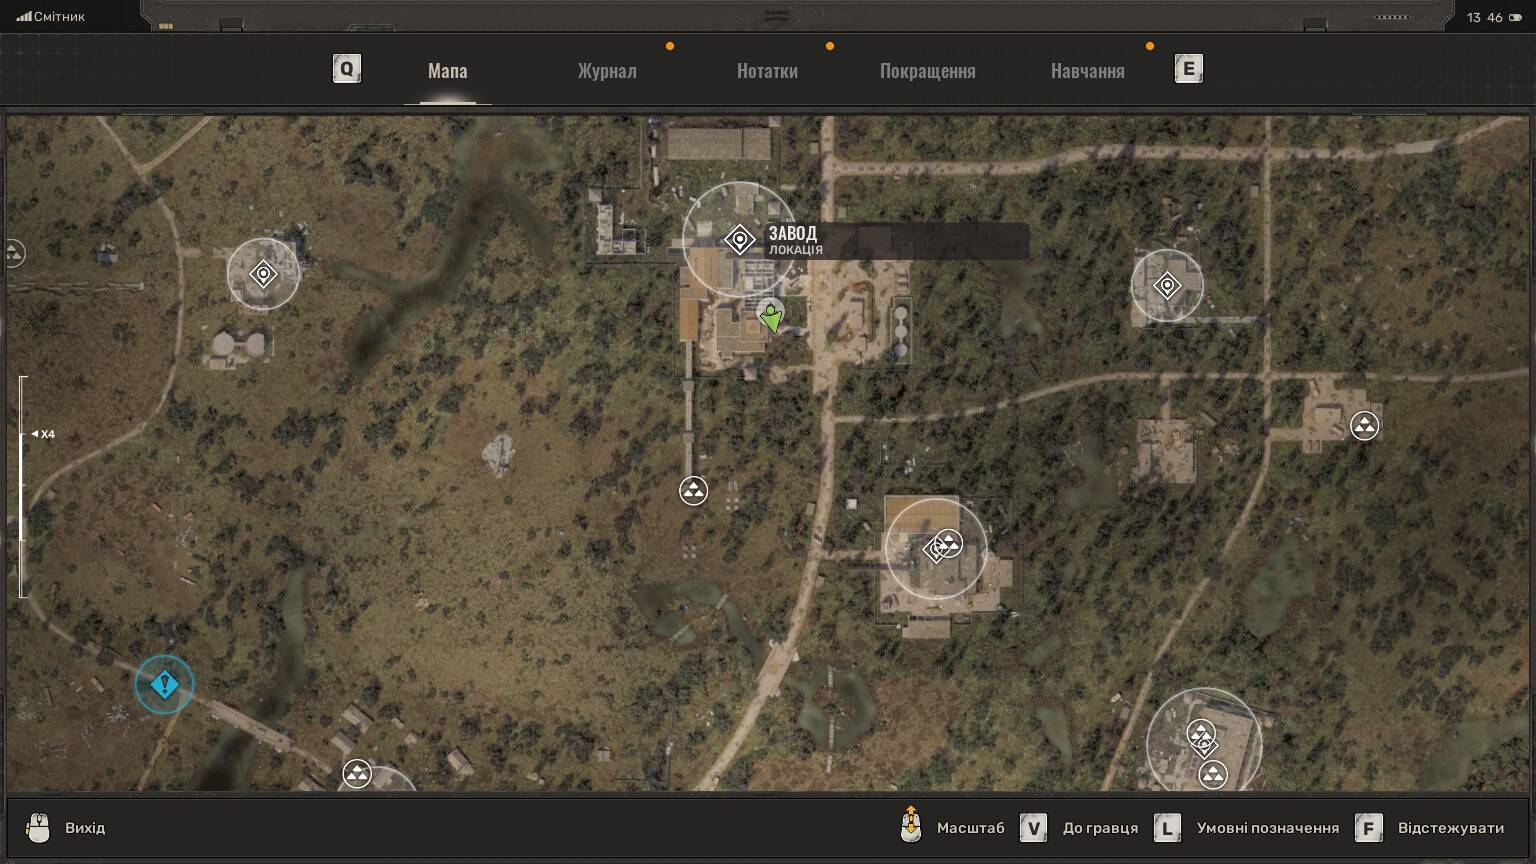
Task: Click the mouse icon next to Вихід
Action: coord(38,828)
